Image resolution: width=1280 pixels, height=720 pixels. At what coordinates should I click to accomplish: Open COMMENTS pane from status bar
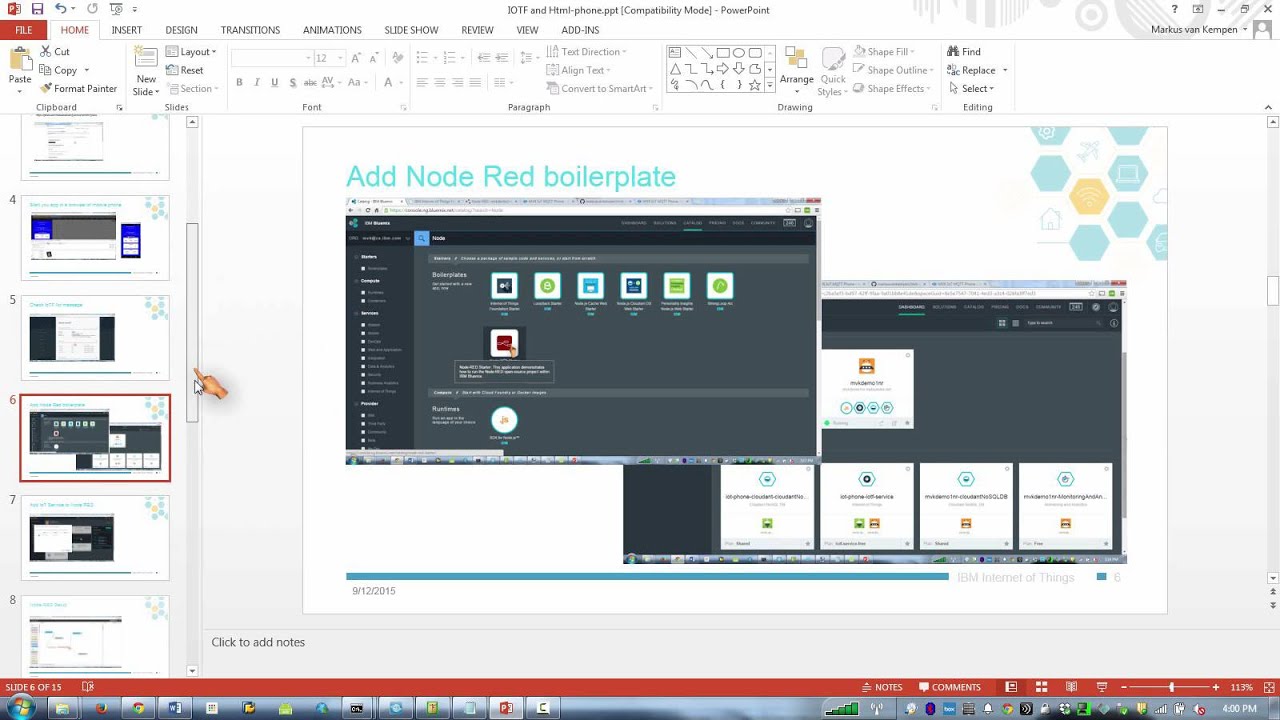point(948,687)
